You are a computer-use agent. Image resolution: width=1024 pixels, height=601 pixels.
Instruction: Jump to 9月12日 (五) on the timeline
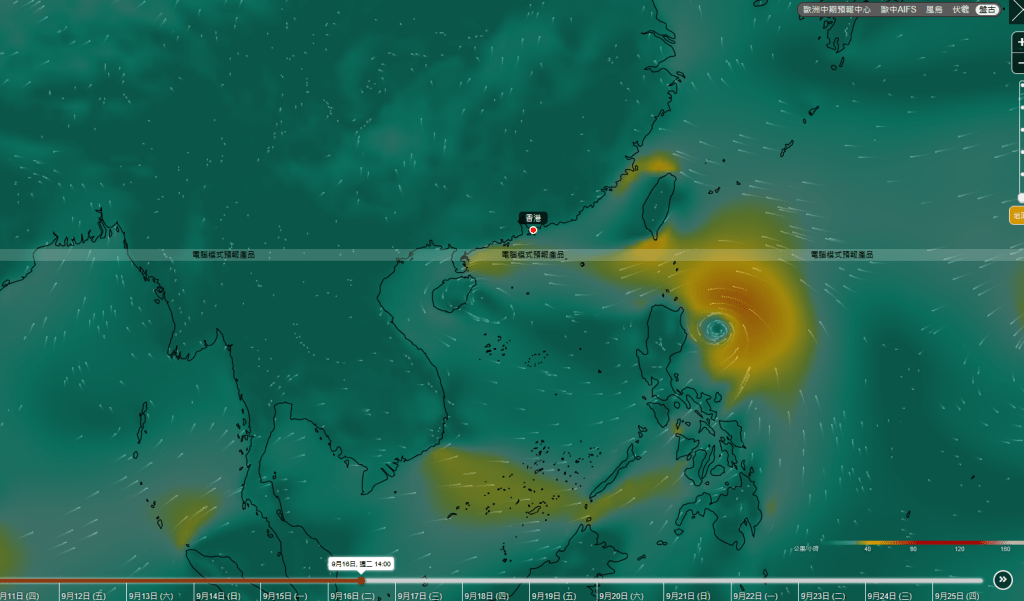(x=84, y=595)
